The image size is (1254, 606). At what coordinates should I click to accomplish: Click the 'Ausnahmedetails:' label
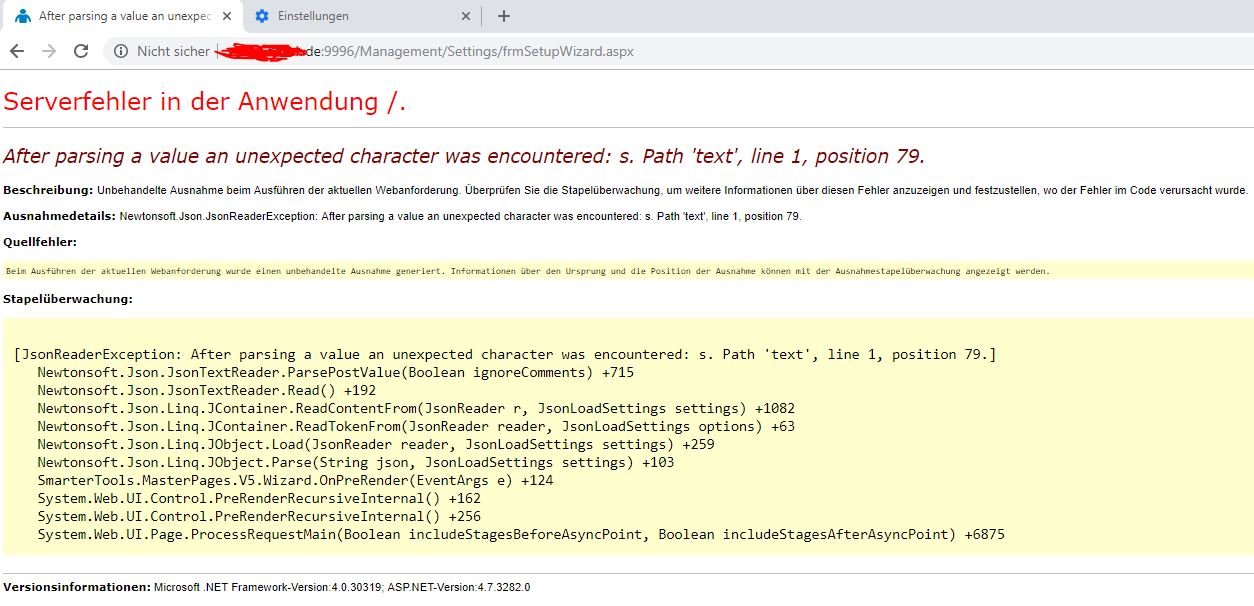point(59,216)
